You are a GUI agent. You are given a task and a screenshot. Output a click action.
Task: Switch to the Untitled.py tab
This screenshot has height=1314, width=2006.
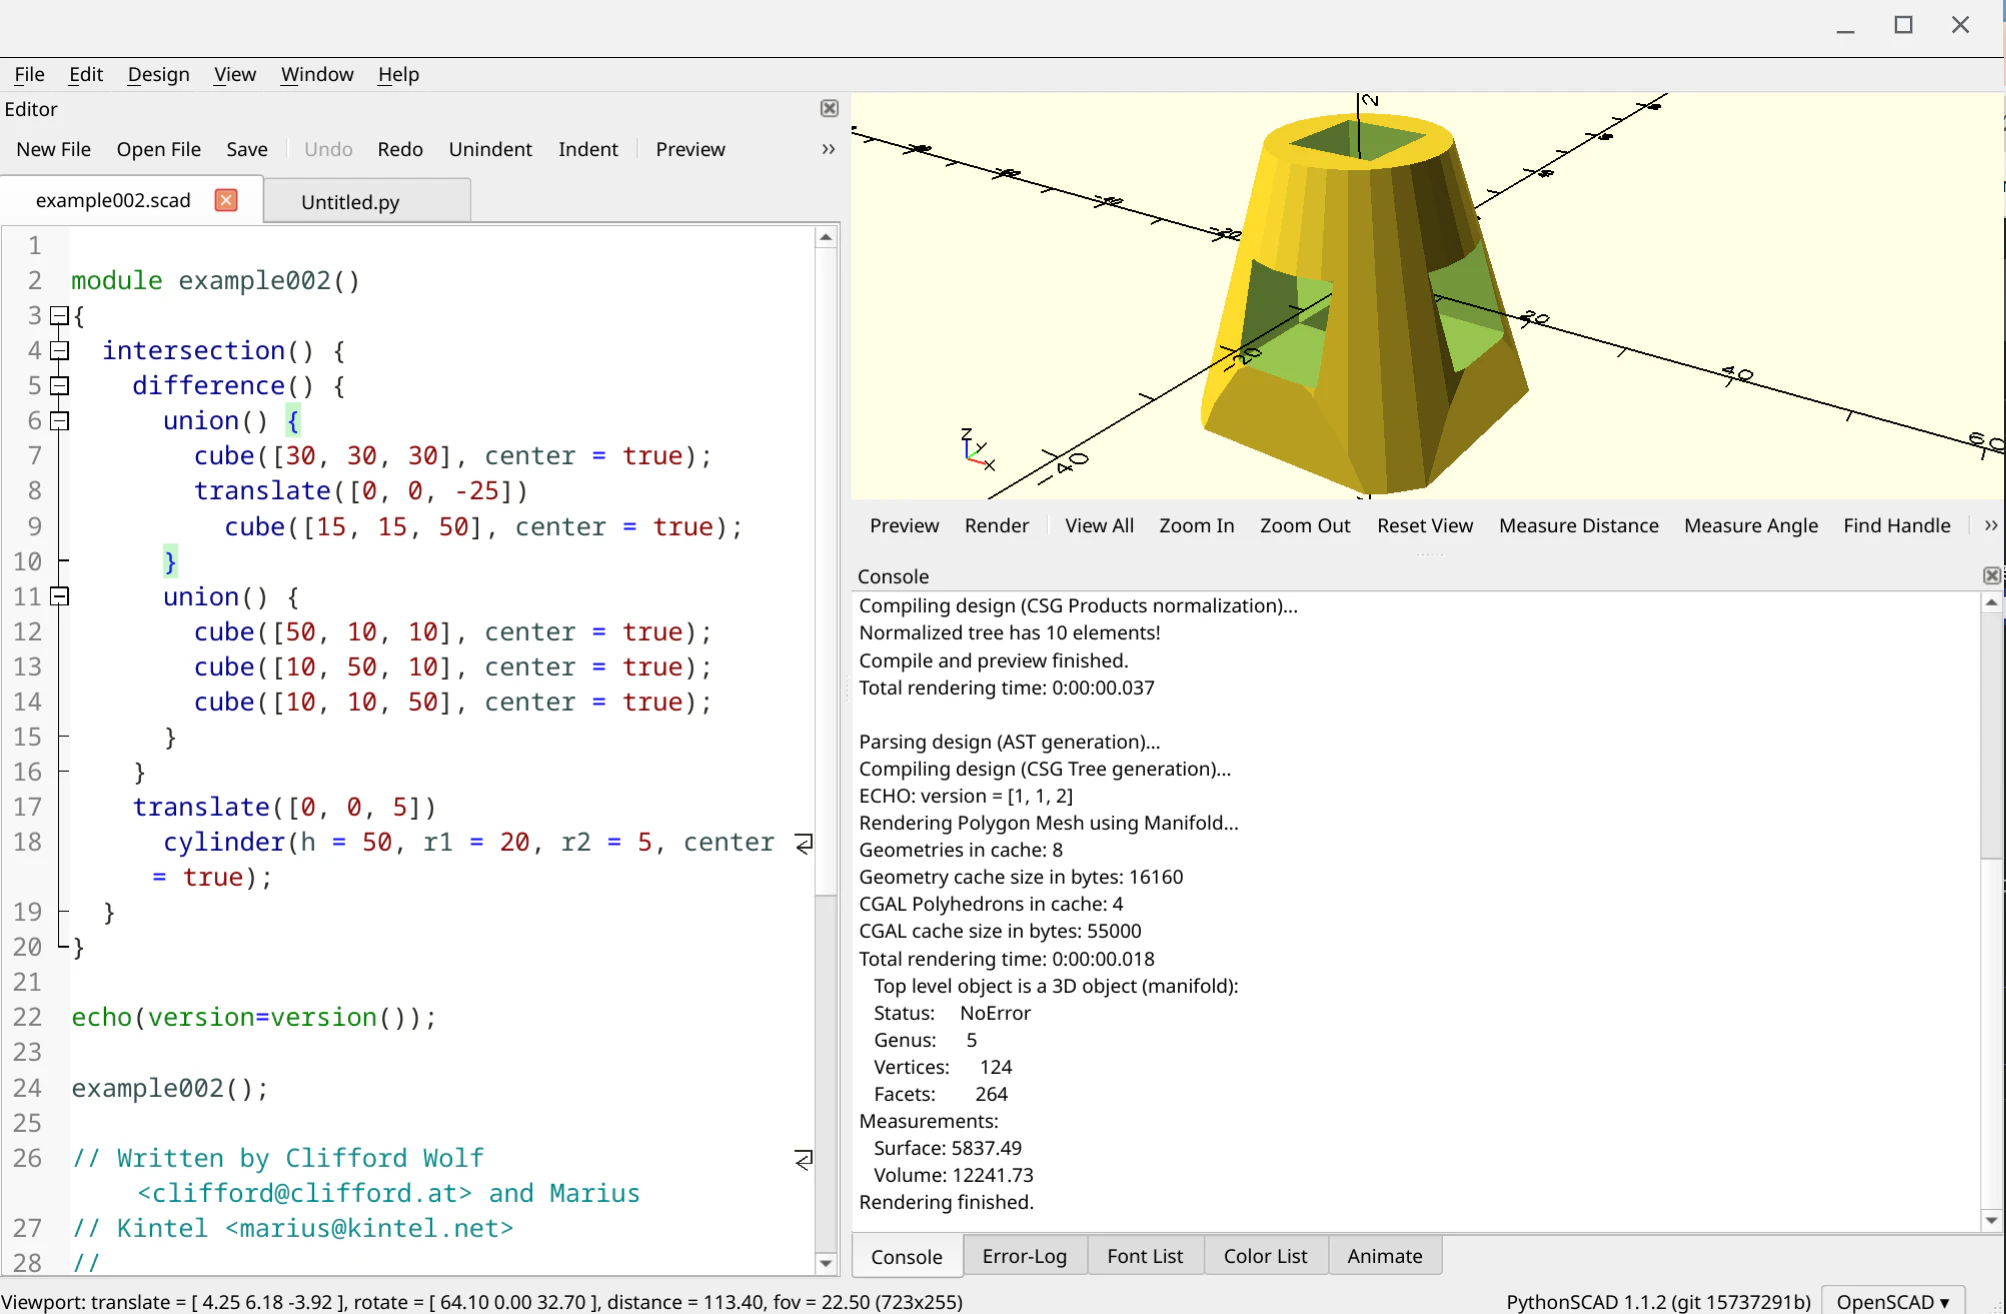350,201
